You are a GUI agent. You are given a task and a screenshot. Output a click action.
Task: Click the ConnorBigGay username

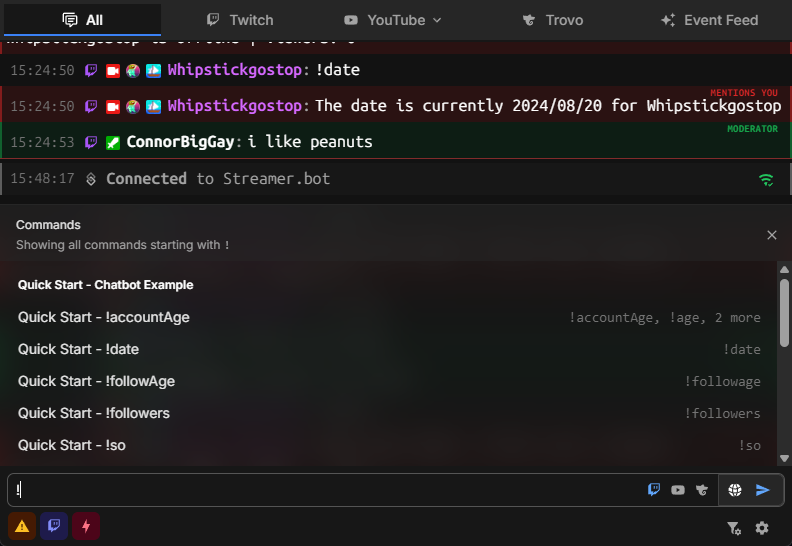click(x=180, y=142)
